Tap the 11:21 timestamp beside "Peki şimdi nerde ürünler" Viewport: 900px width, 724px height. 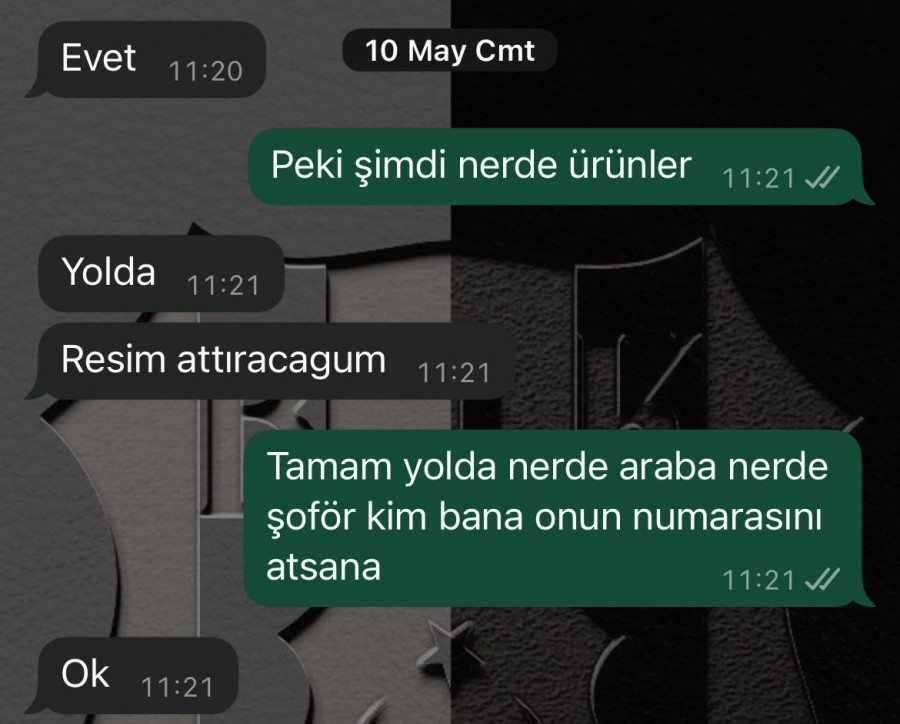pyautogui.click(x=758, y=178)
